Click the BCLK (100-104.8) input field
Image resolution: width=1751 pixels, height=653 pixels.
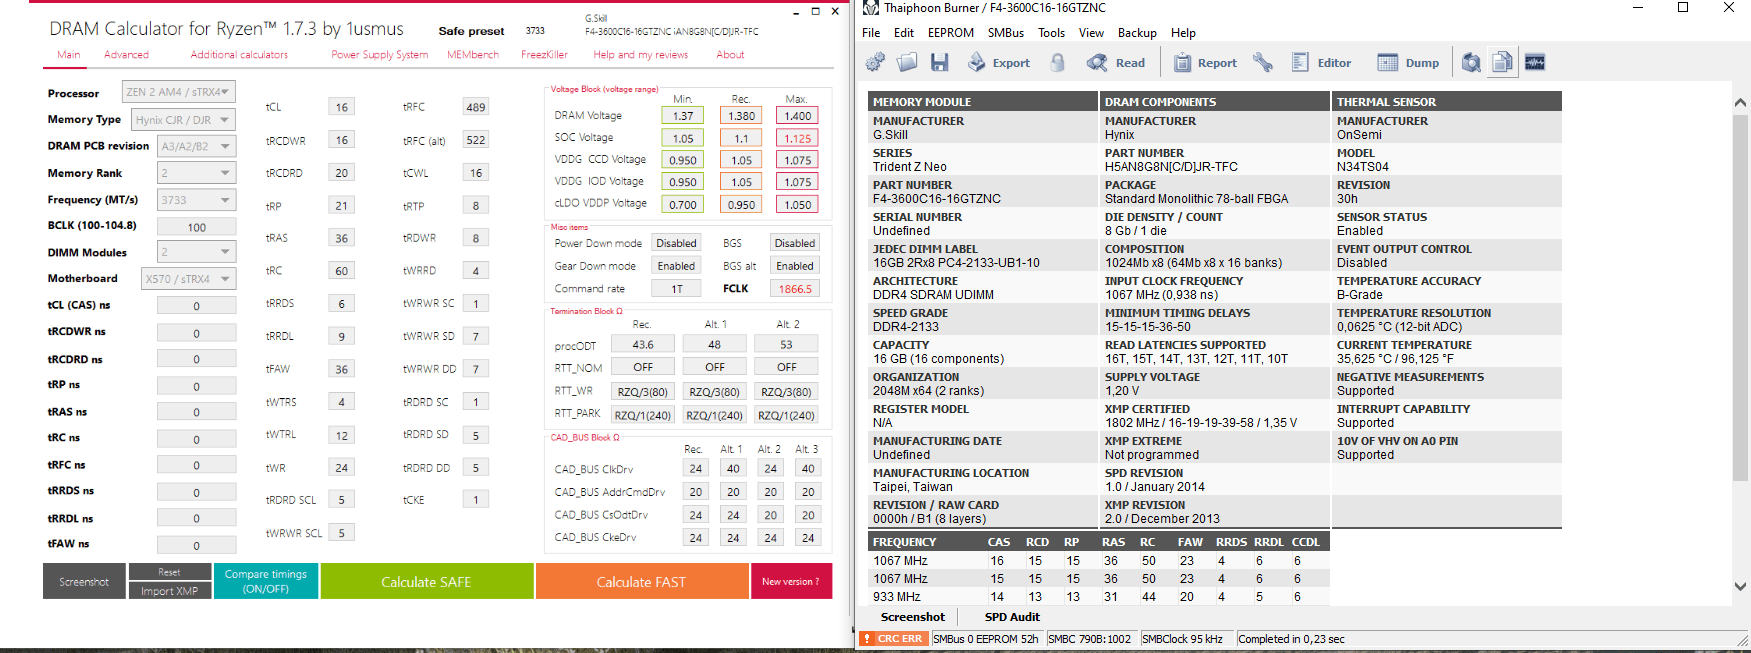(196, 227)
